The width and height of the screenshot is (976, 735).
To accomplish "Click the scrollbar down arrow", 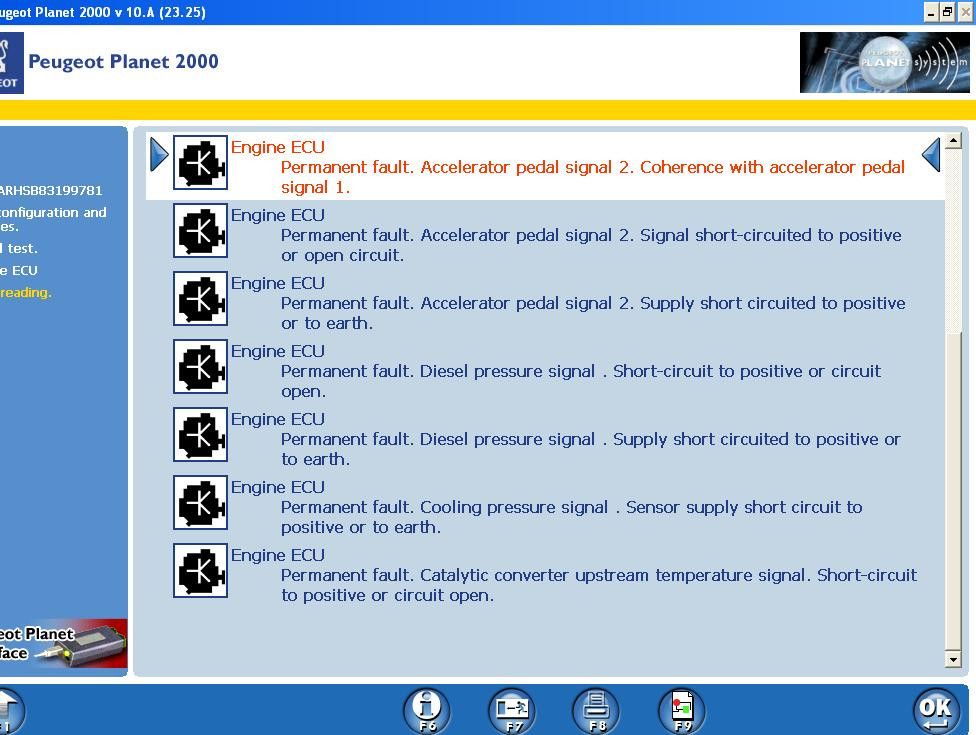I will (953, 659).
